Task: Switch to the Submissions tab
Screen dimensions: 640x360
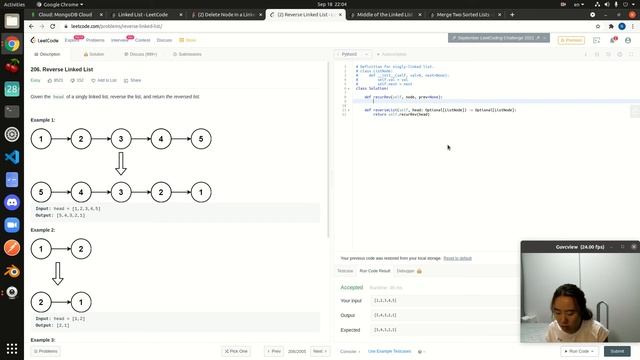Action: tap(187, 54)
